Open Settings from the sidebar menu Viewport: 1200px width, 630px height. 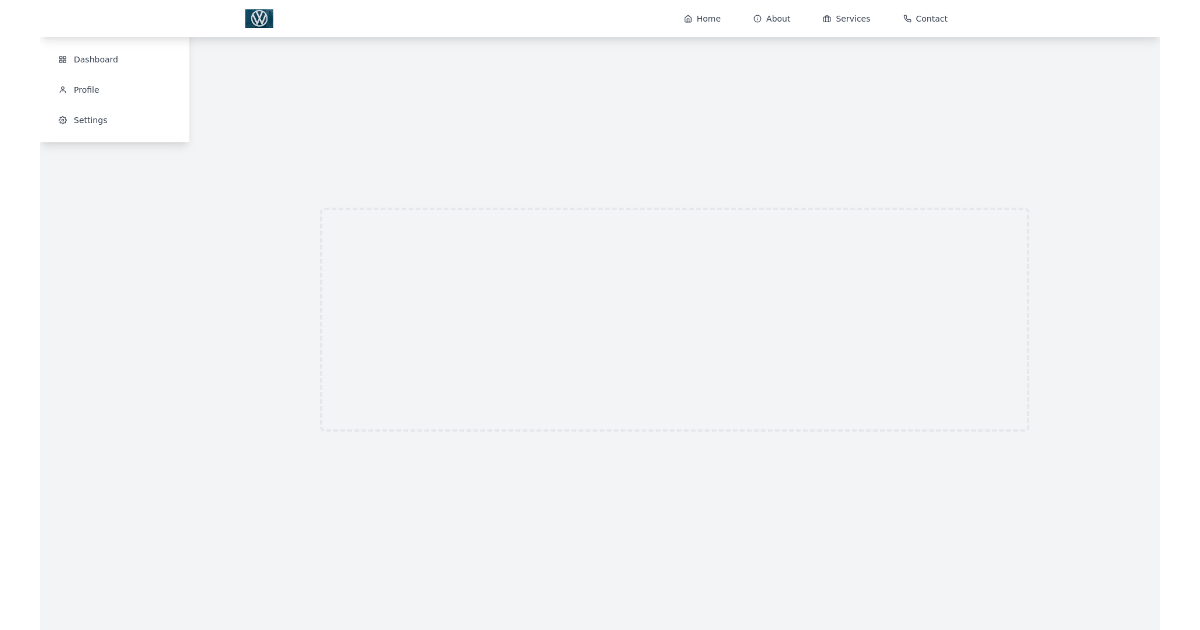coord(90,120)
